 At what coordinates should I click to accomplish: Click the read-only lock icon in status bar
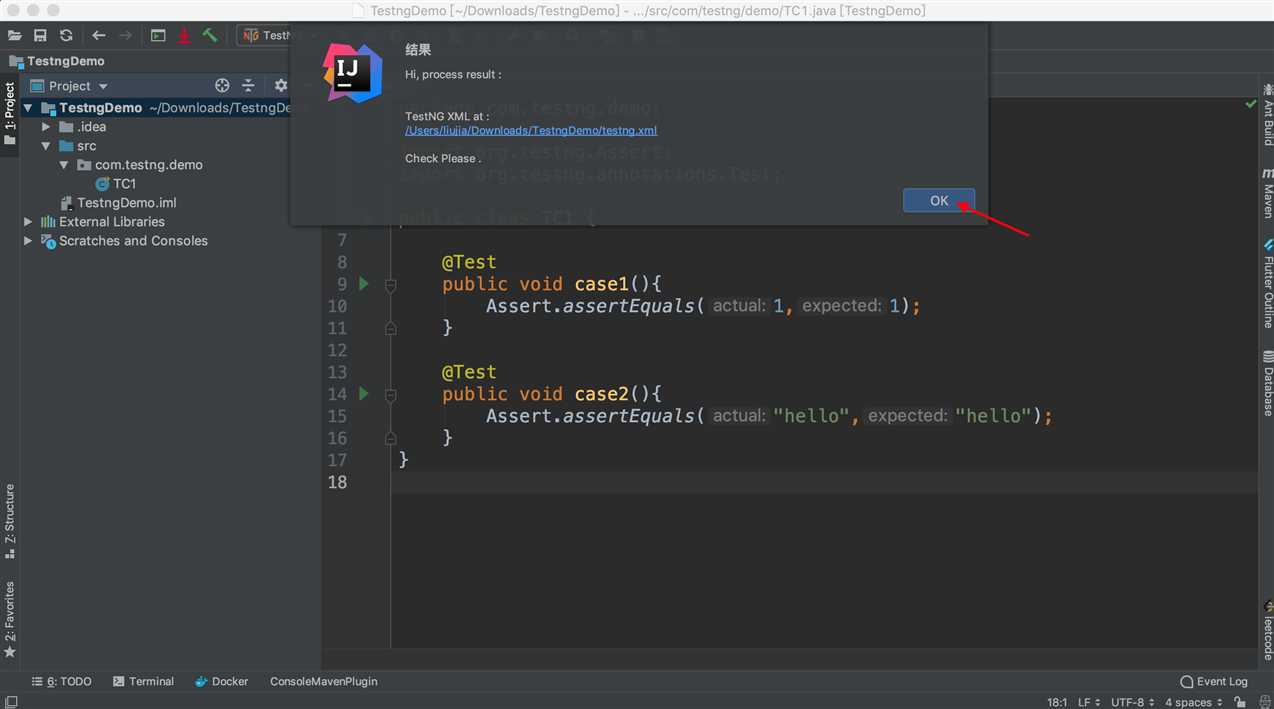[1241, 702]
